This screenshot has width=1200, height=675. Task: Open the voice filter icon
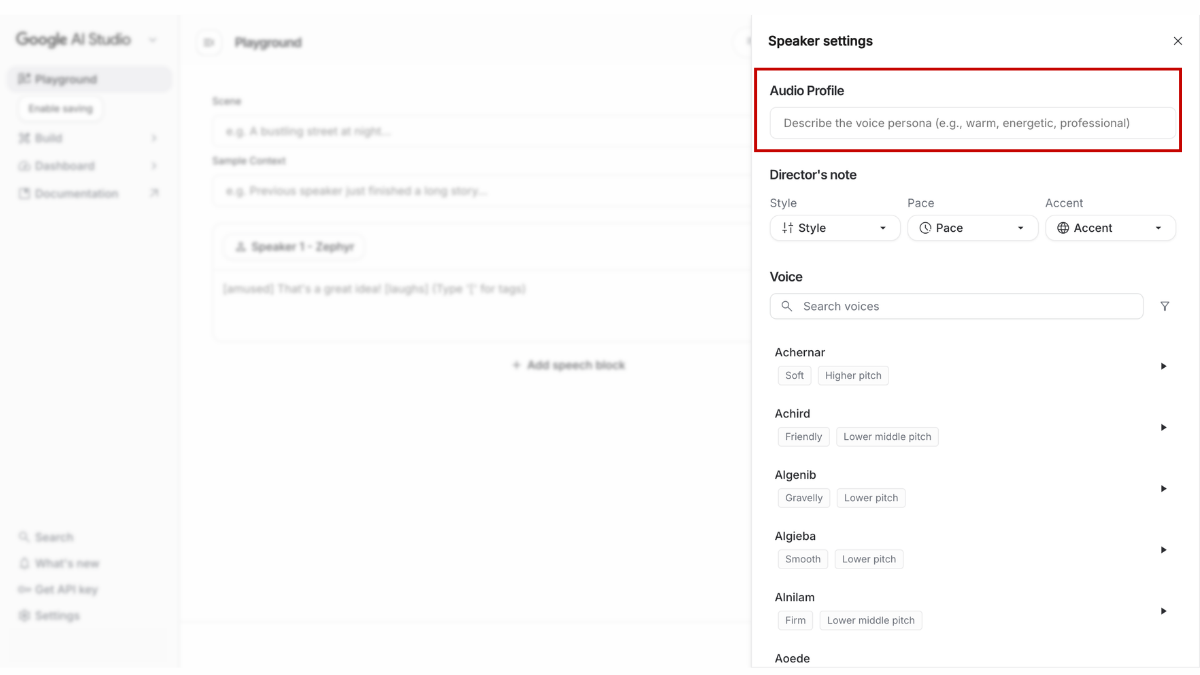coord(1165,306)
